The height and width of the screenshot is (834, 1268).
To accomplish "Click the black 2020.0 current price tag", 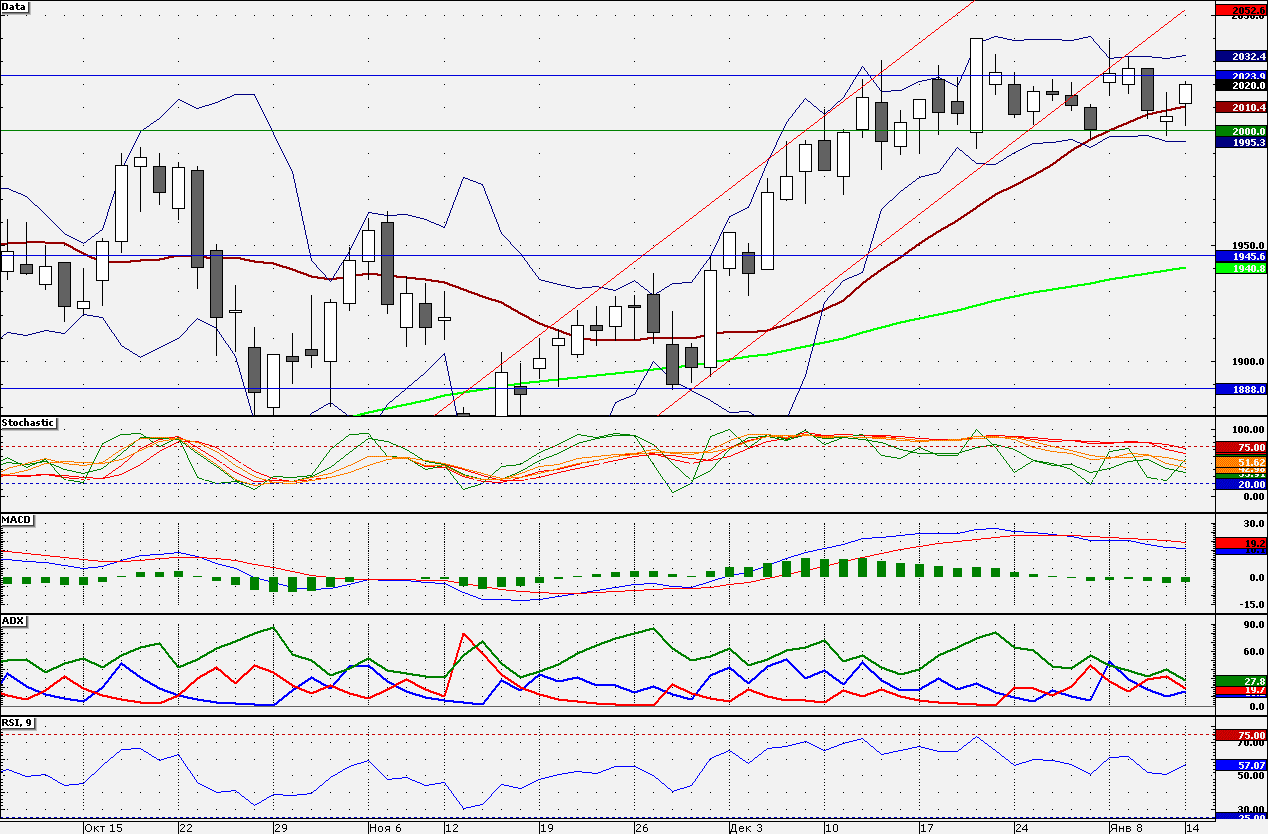I will click(1240, 87).
